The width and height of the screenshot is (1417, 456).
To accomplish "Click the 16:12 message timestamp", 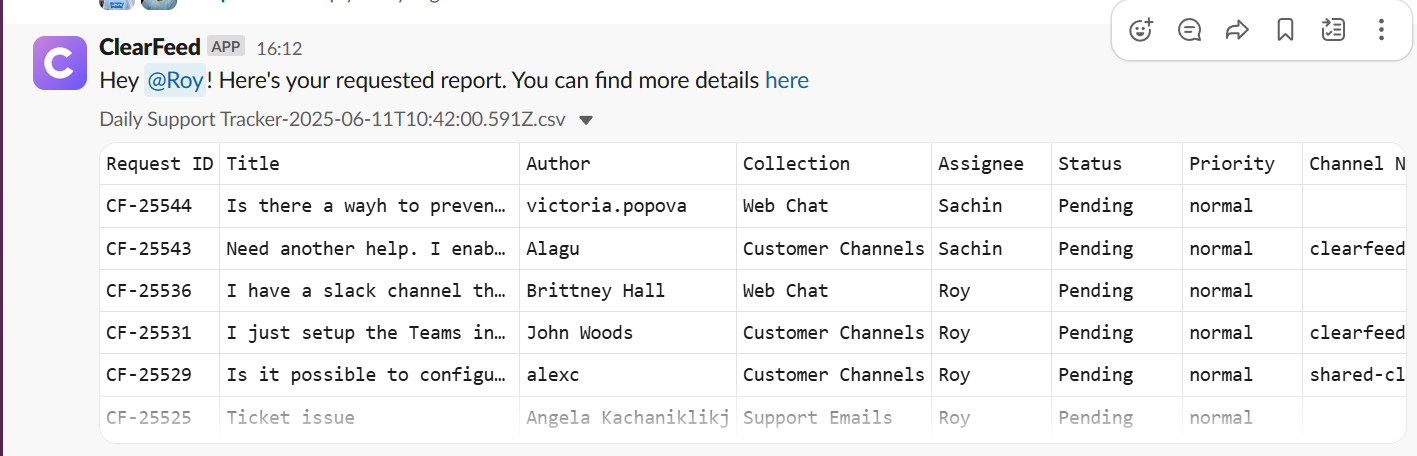I will coord(279,48).
